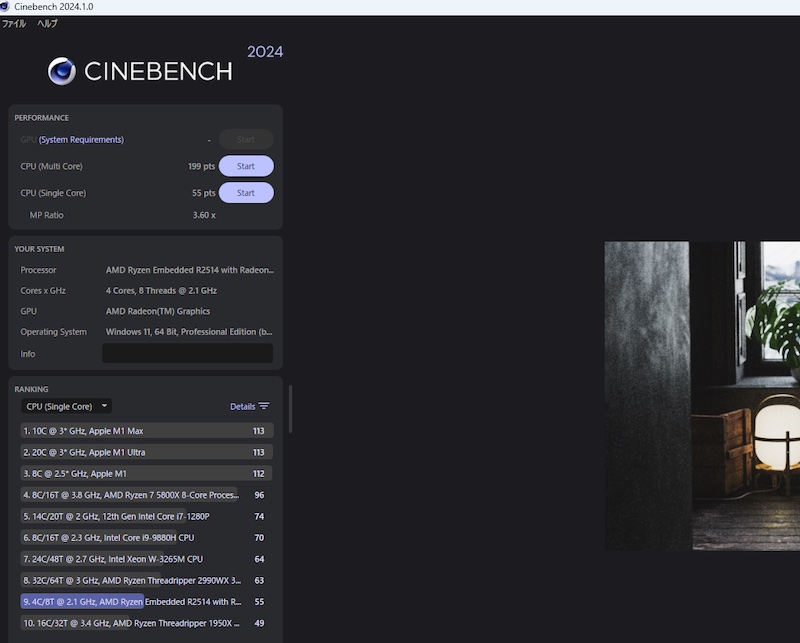This screenshot has height=643, width=800.
Task: Click the AMD Radeon(TM) Graphics GPU text
Action: (x=158, y=311)
